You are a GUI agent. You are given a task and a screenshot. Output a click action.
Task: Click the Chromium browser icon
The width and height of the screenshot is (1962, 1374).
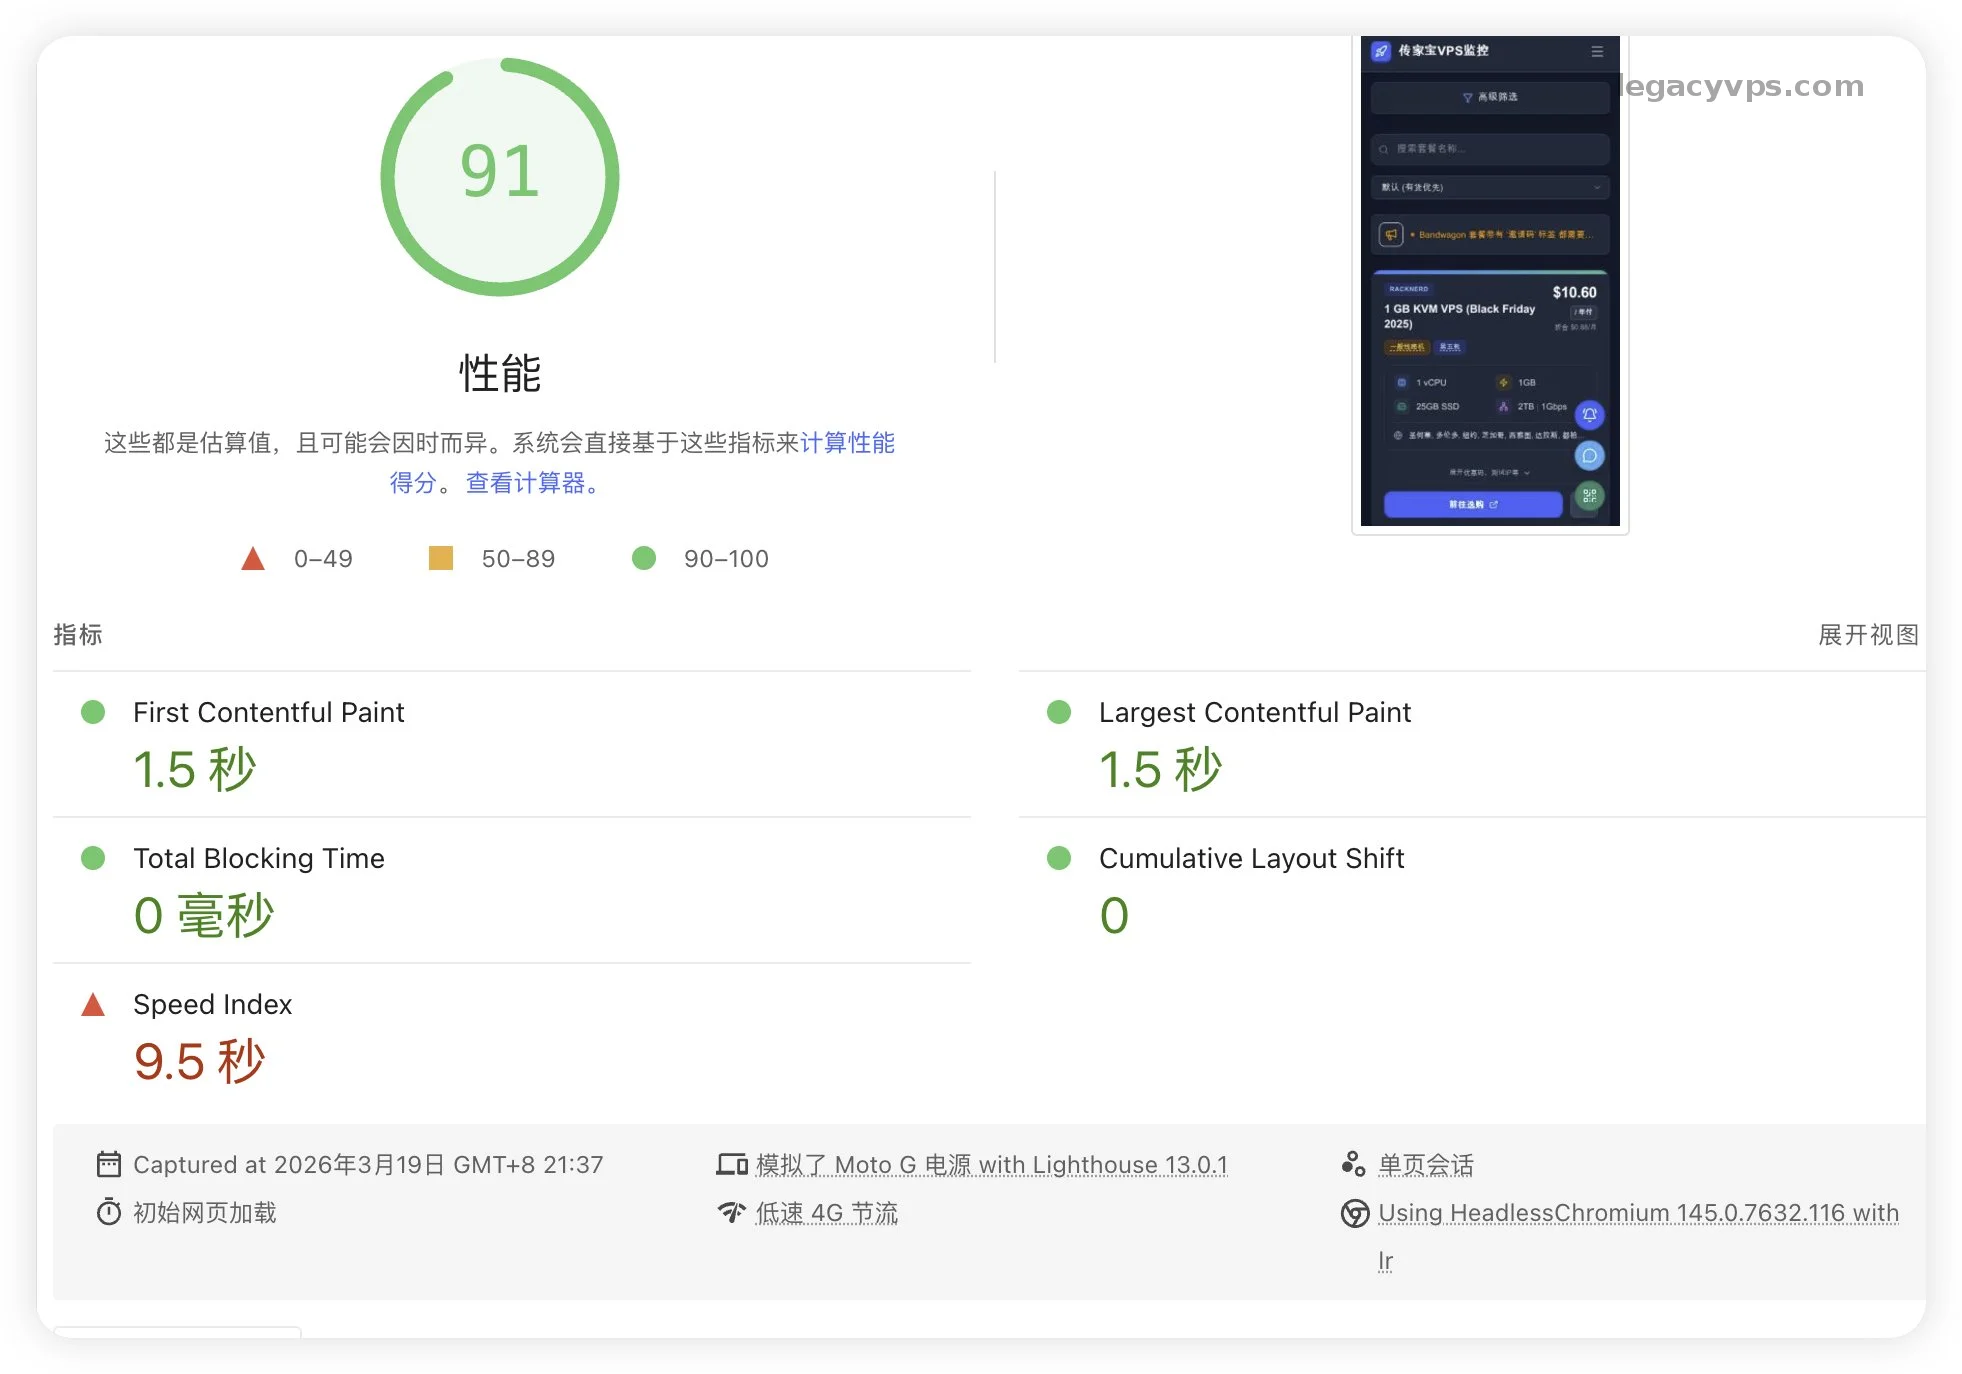click(1354, 1213)
